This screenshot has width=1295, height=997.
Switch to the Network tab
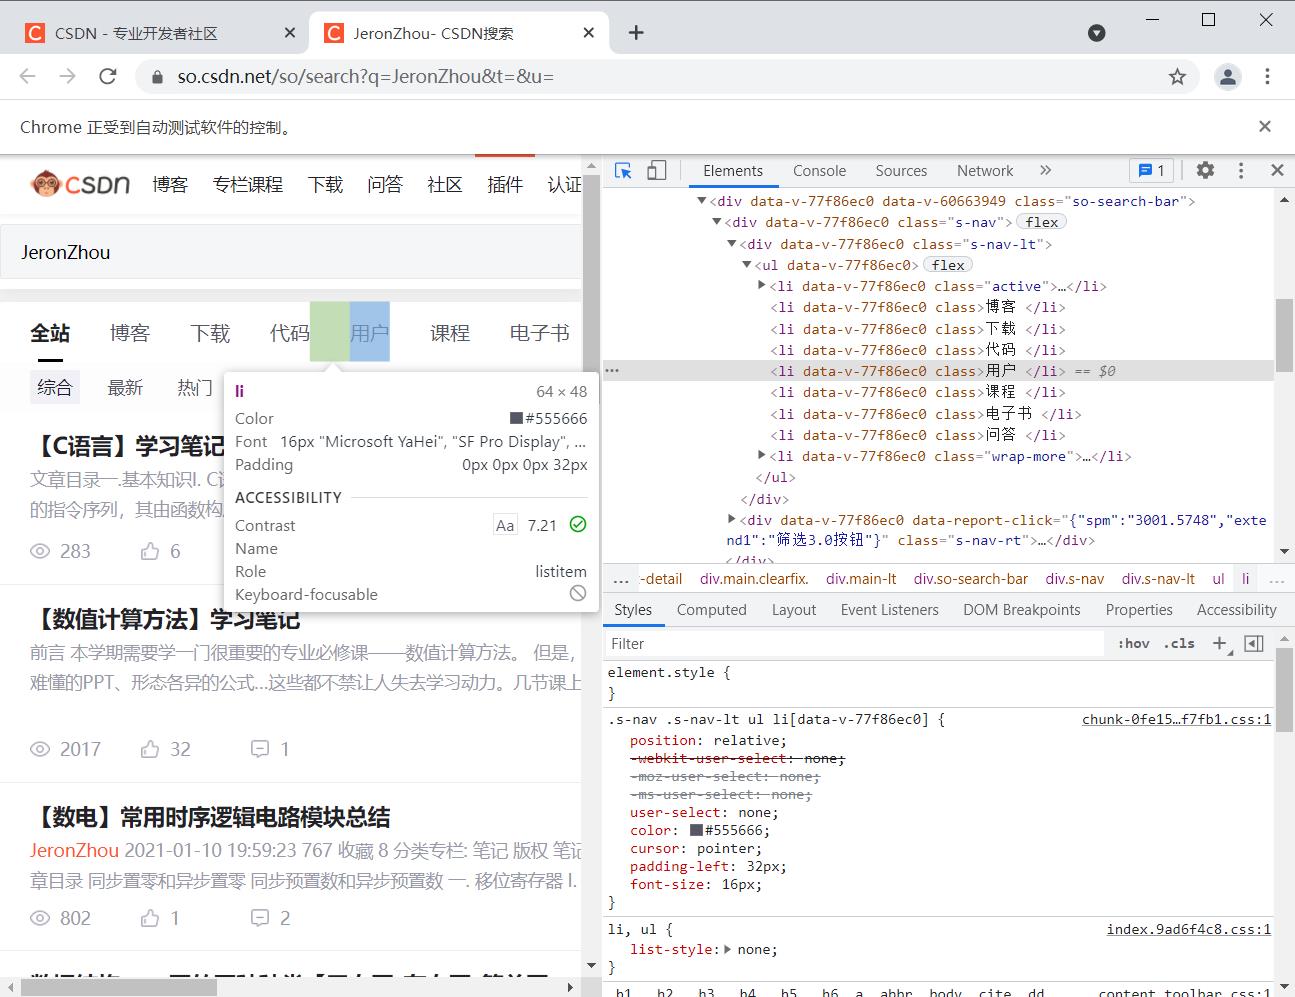[985, 171]
